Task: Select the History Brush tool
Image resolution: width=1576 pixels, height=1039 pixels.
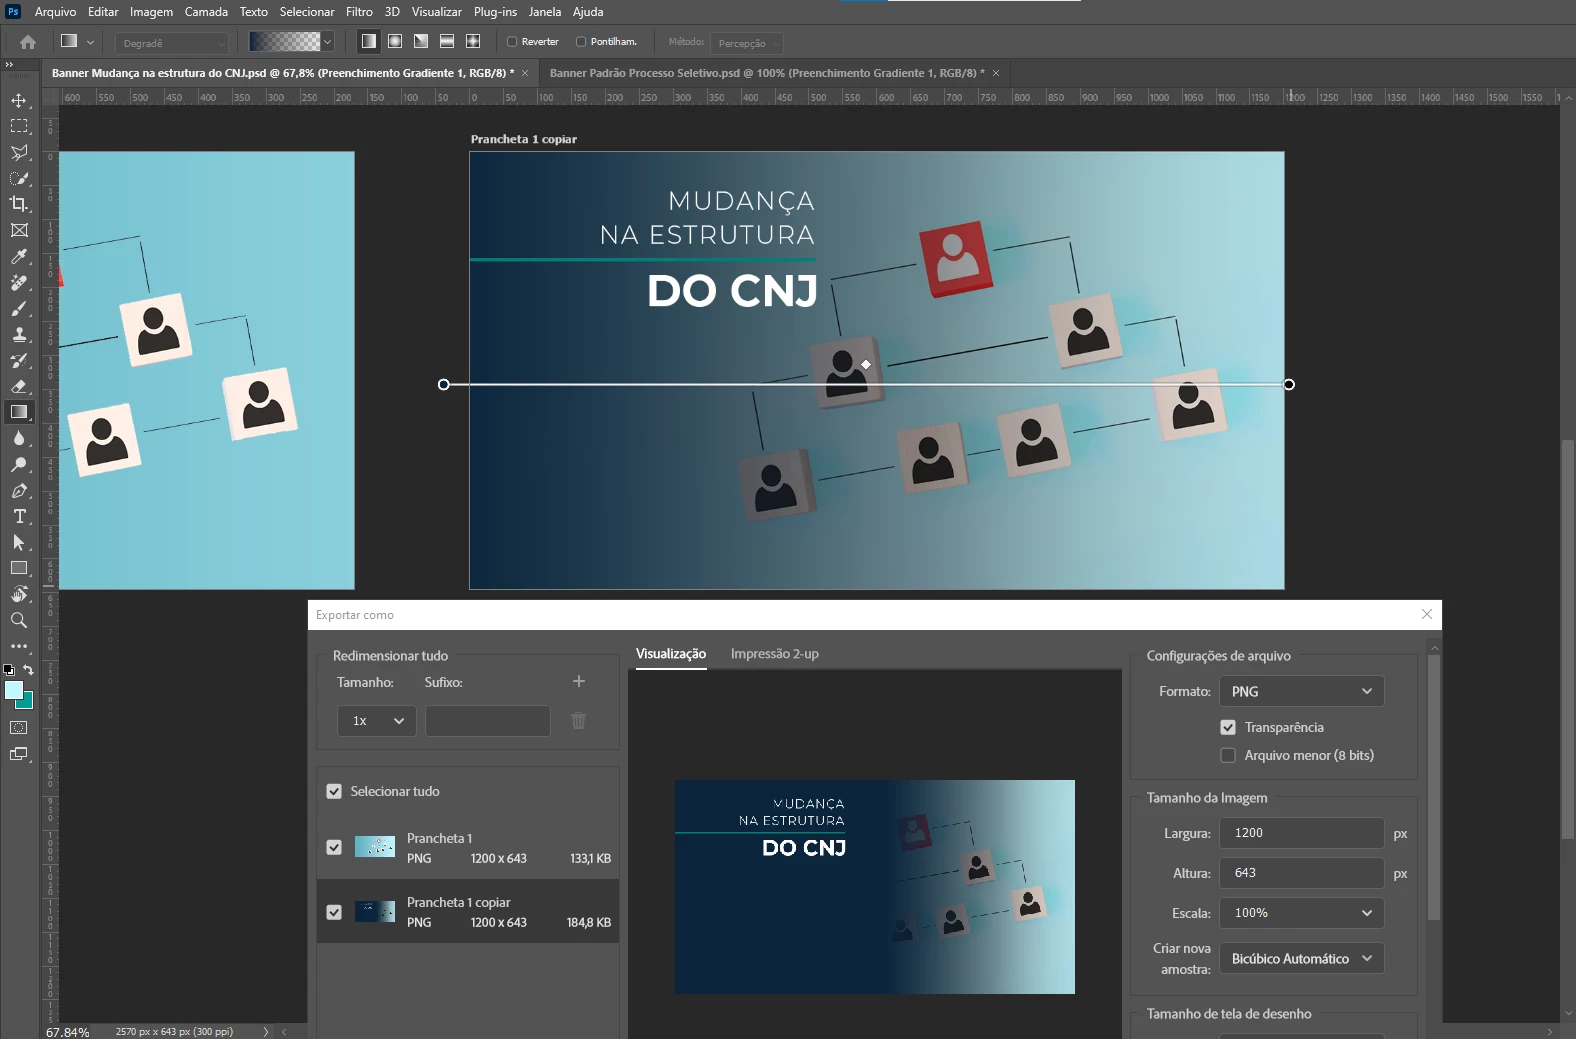Action: tap(19, 360)
